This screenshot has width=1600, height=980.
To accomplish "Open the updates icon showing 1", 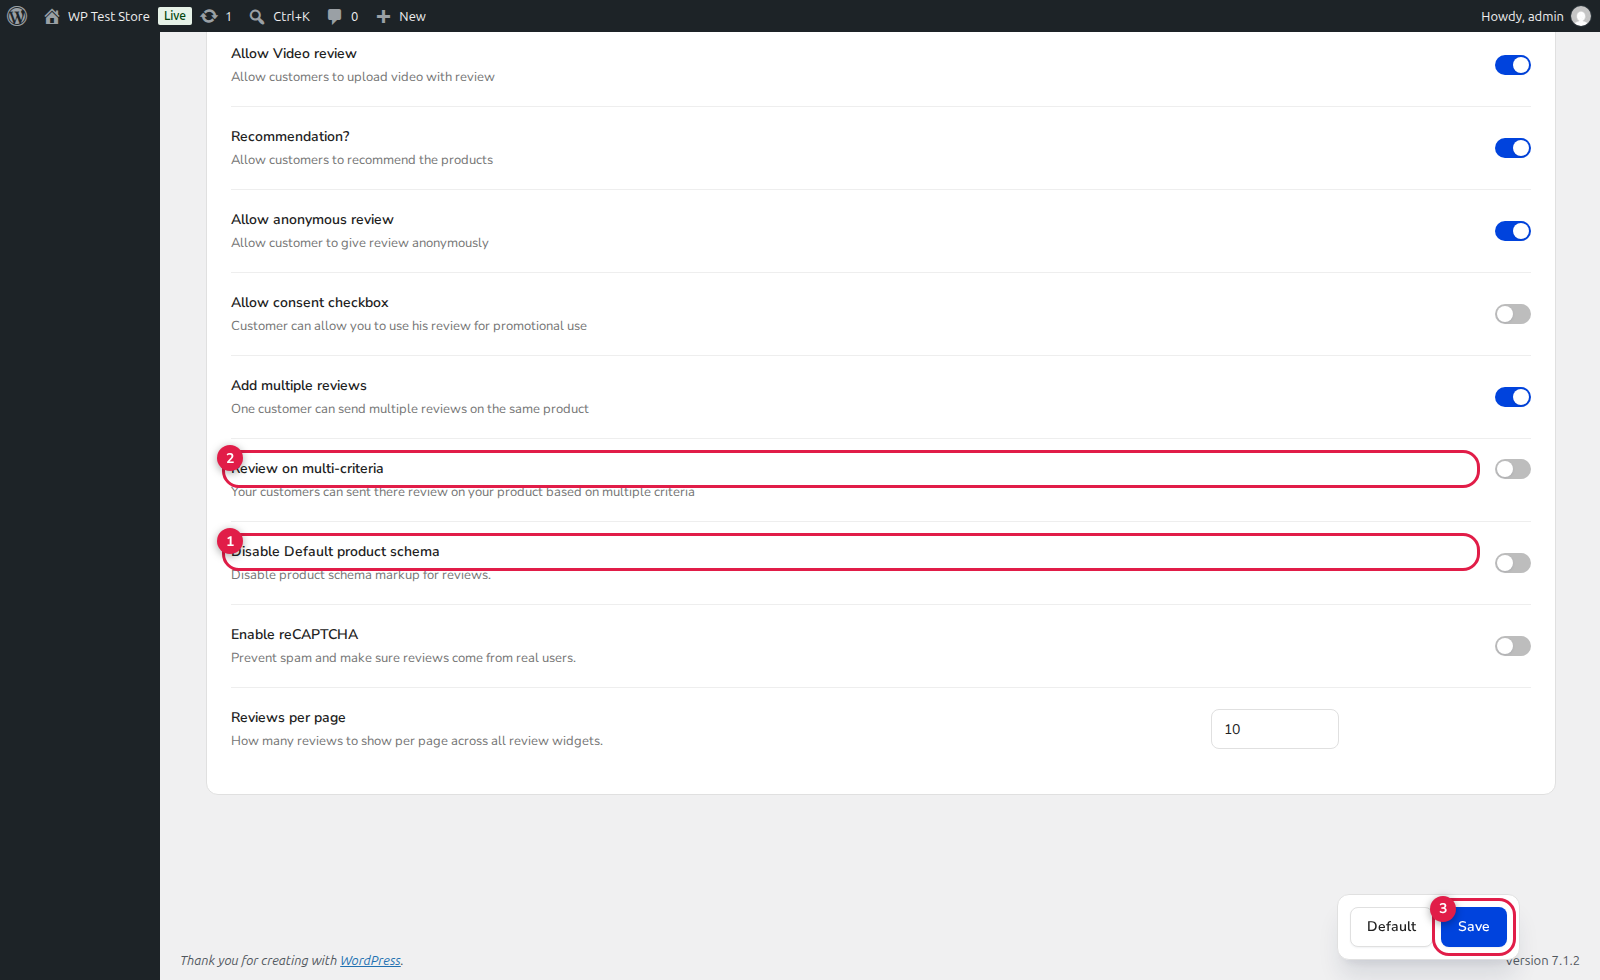I will 209,16.
